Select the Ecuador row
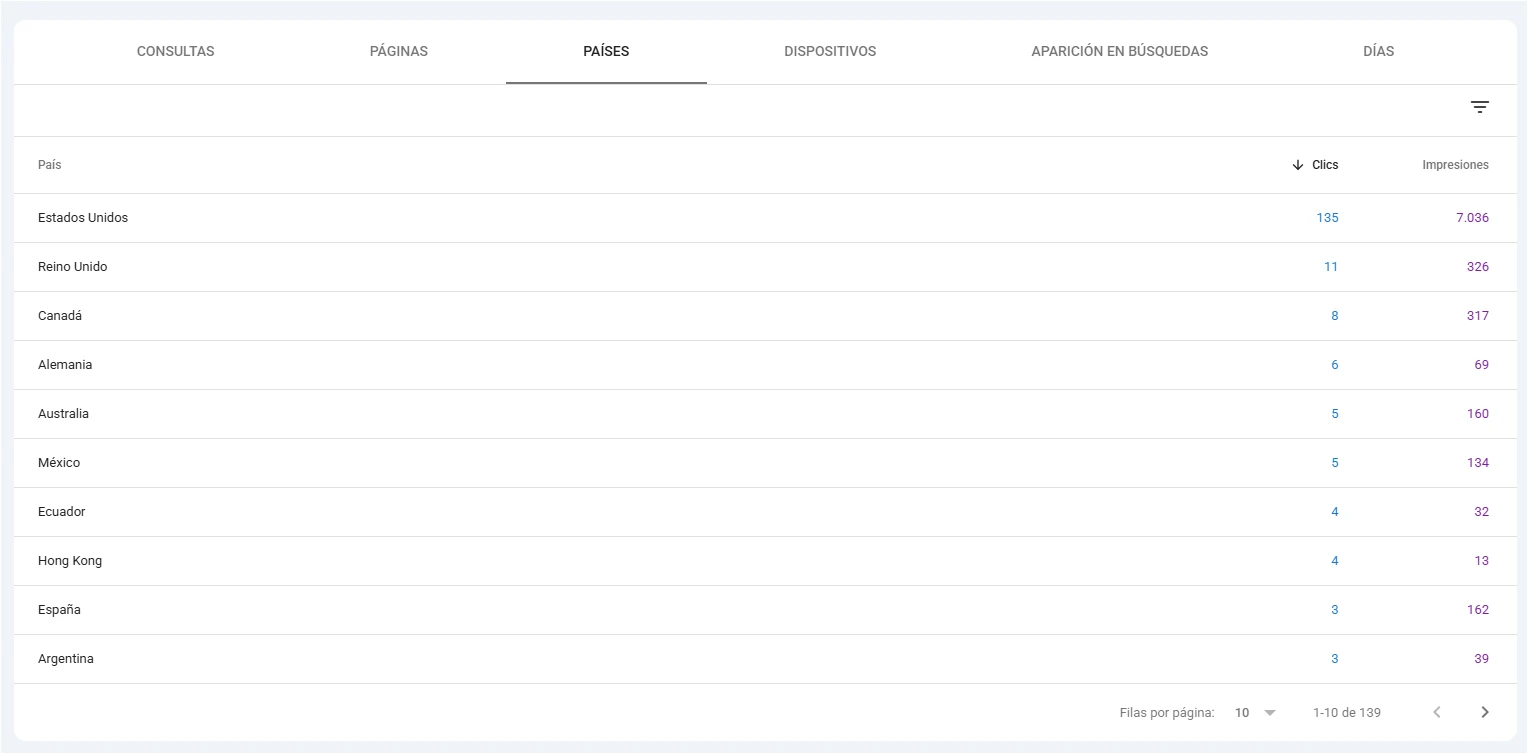 (764, 512)
